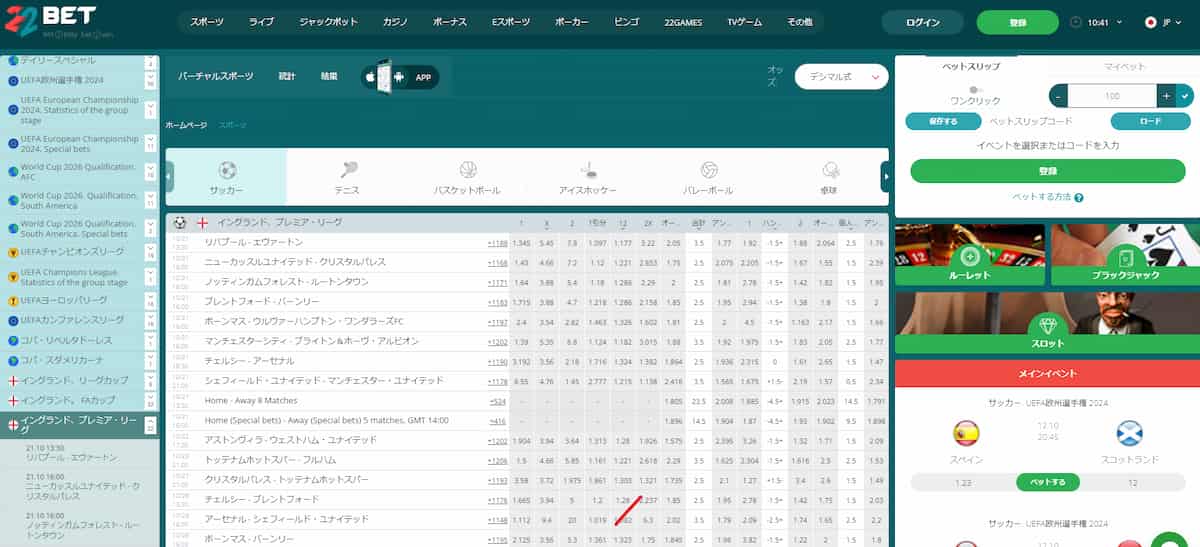Click the roulette chip icon
This screenshot has width=1200, height=547.
(x=968, y=257)
